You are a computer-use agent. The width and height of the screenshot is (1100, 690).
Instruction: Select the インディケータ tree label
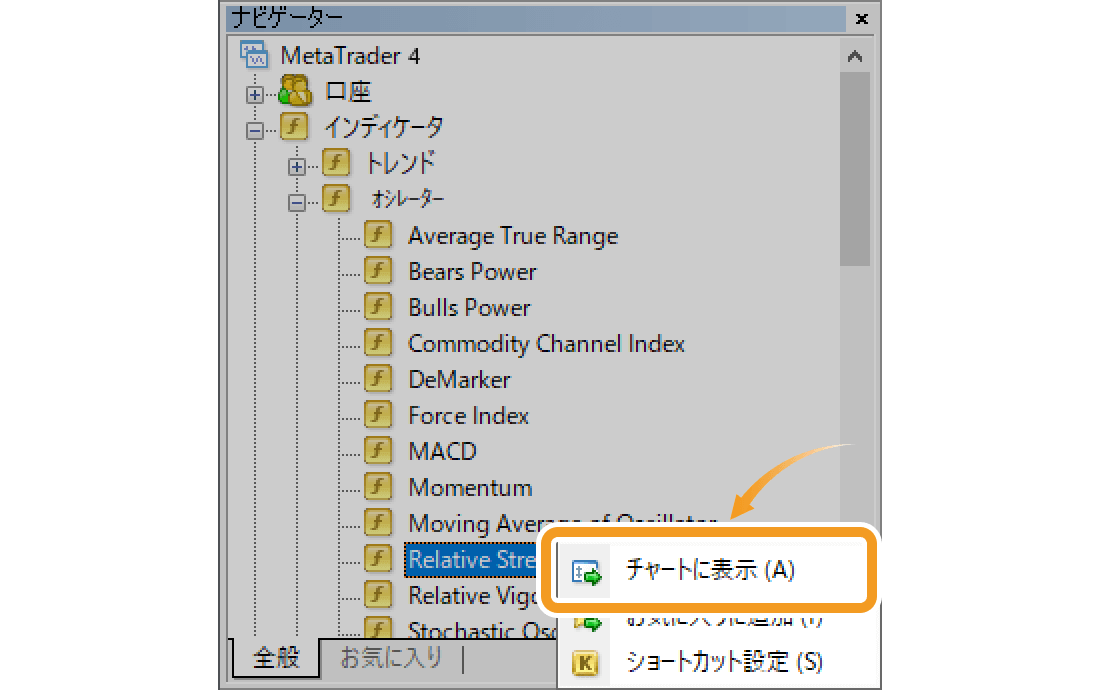[x=384, y=127]
